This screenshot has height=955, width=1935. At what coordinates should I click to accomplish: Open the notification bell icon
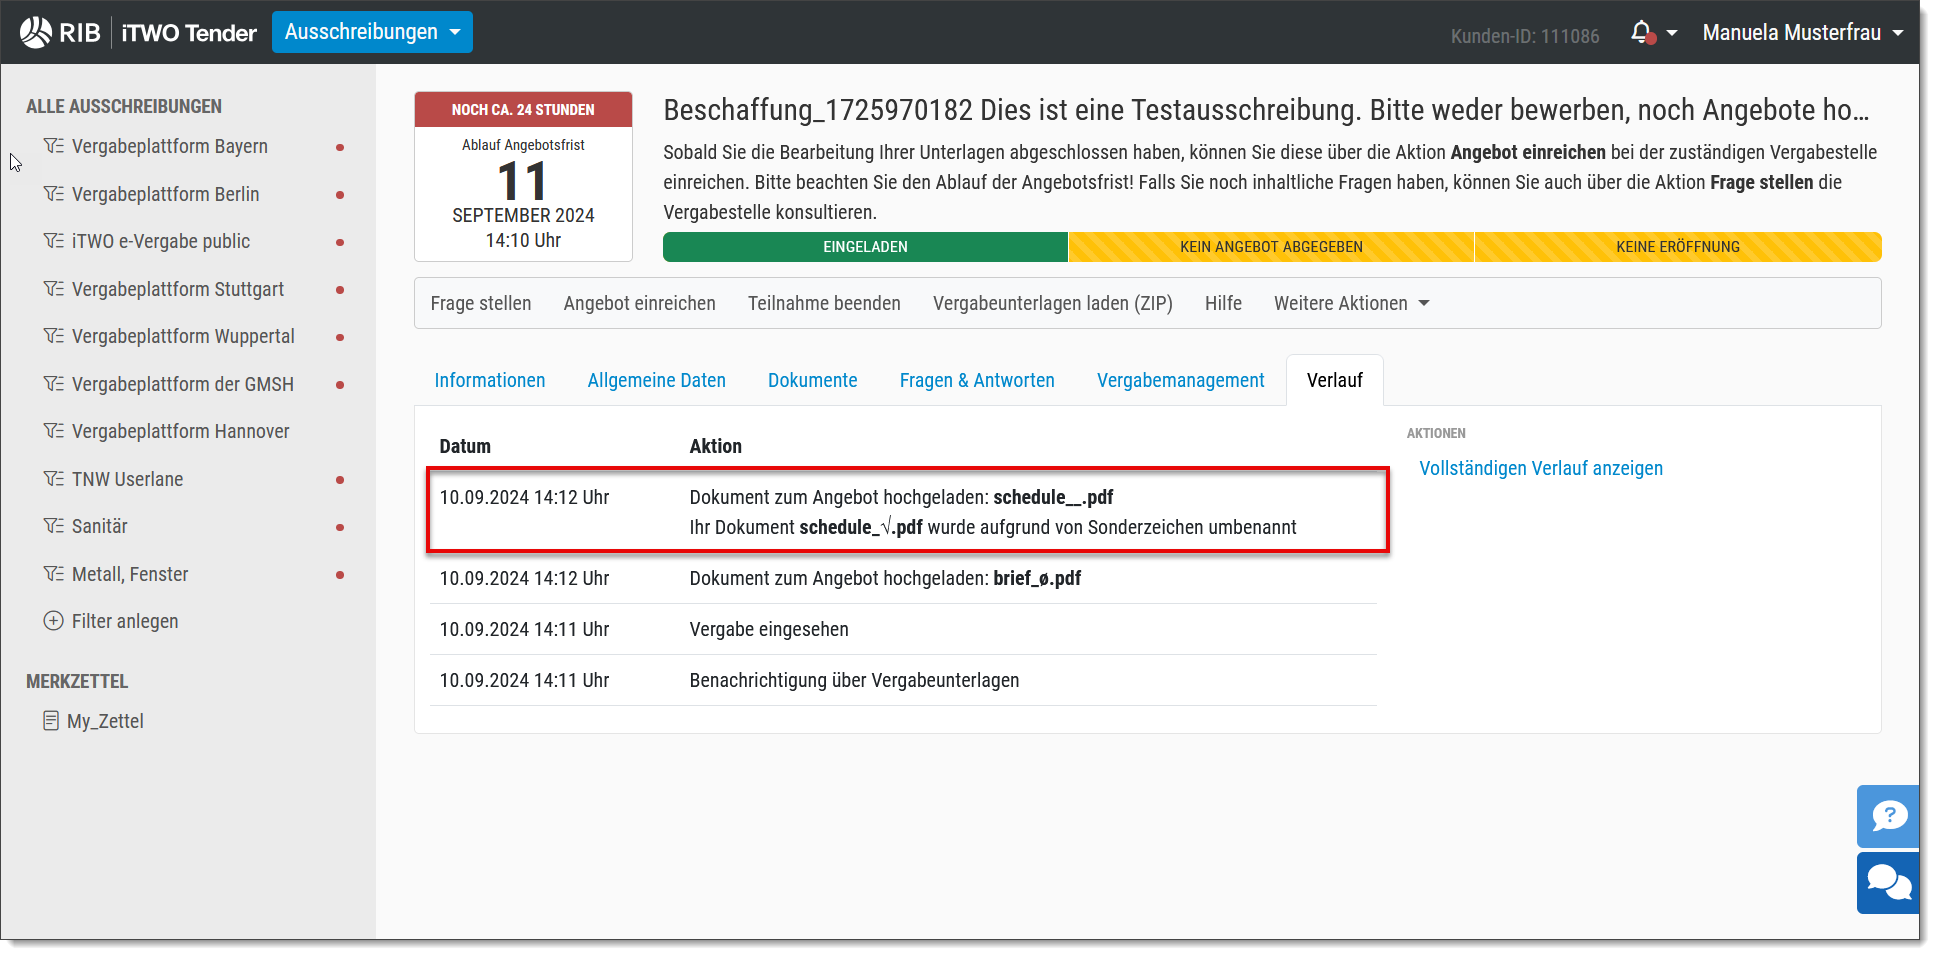tap(1642, 33)
